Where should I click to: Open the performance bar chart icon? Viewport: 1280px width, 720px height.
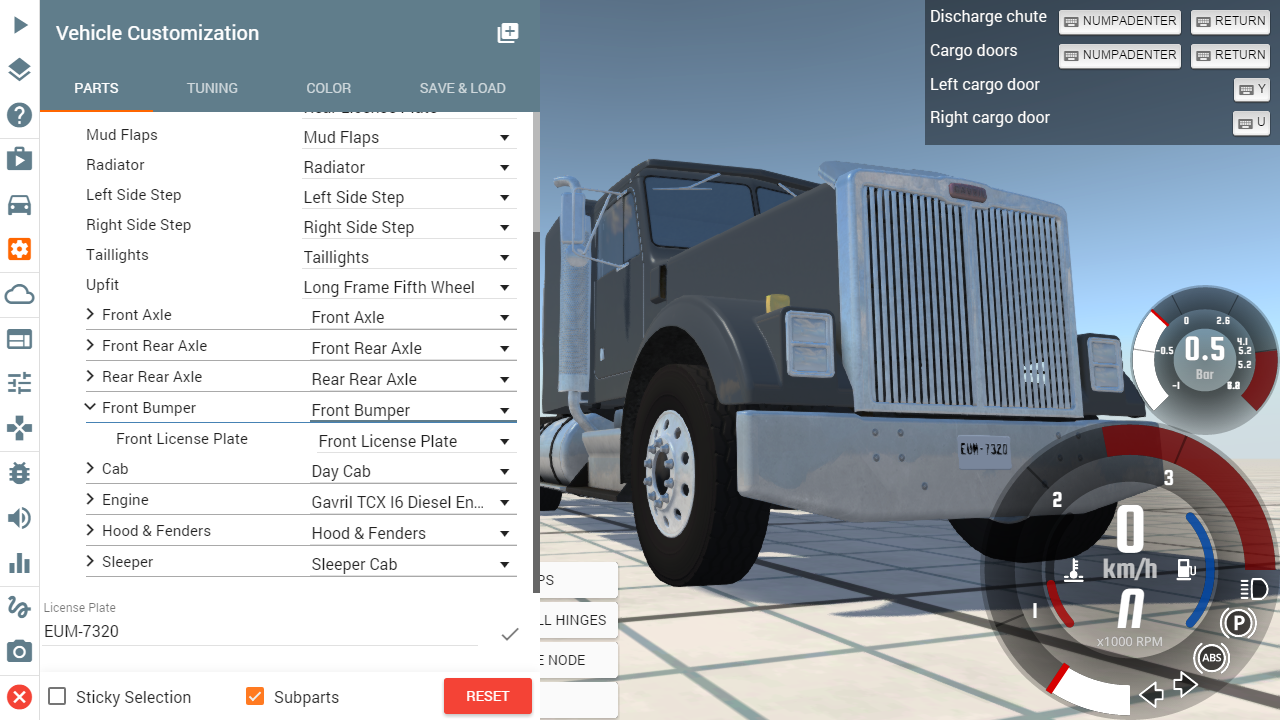pos(20,562)
